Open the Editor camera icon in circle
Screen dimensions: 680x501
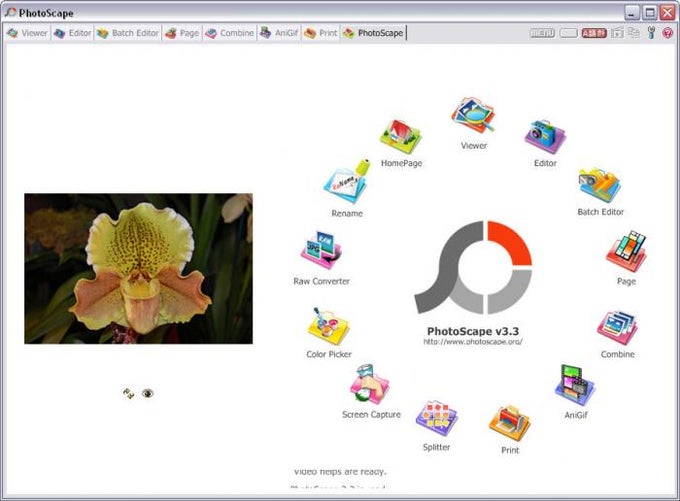coord(545,136)
